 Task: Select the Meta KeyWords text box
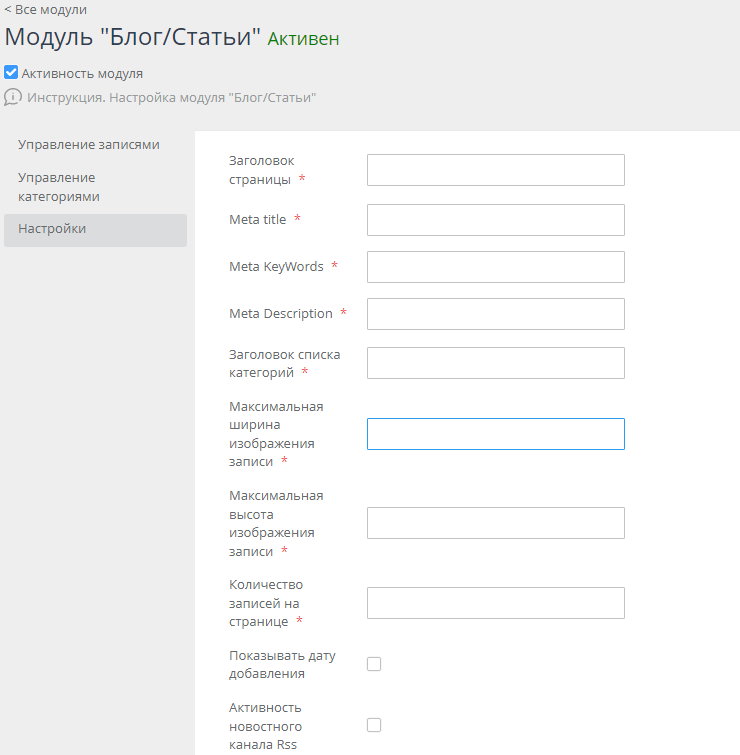click(x=495, y=267)
